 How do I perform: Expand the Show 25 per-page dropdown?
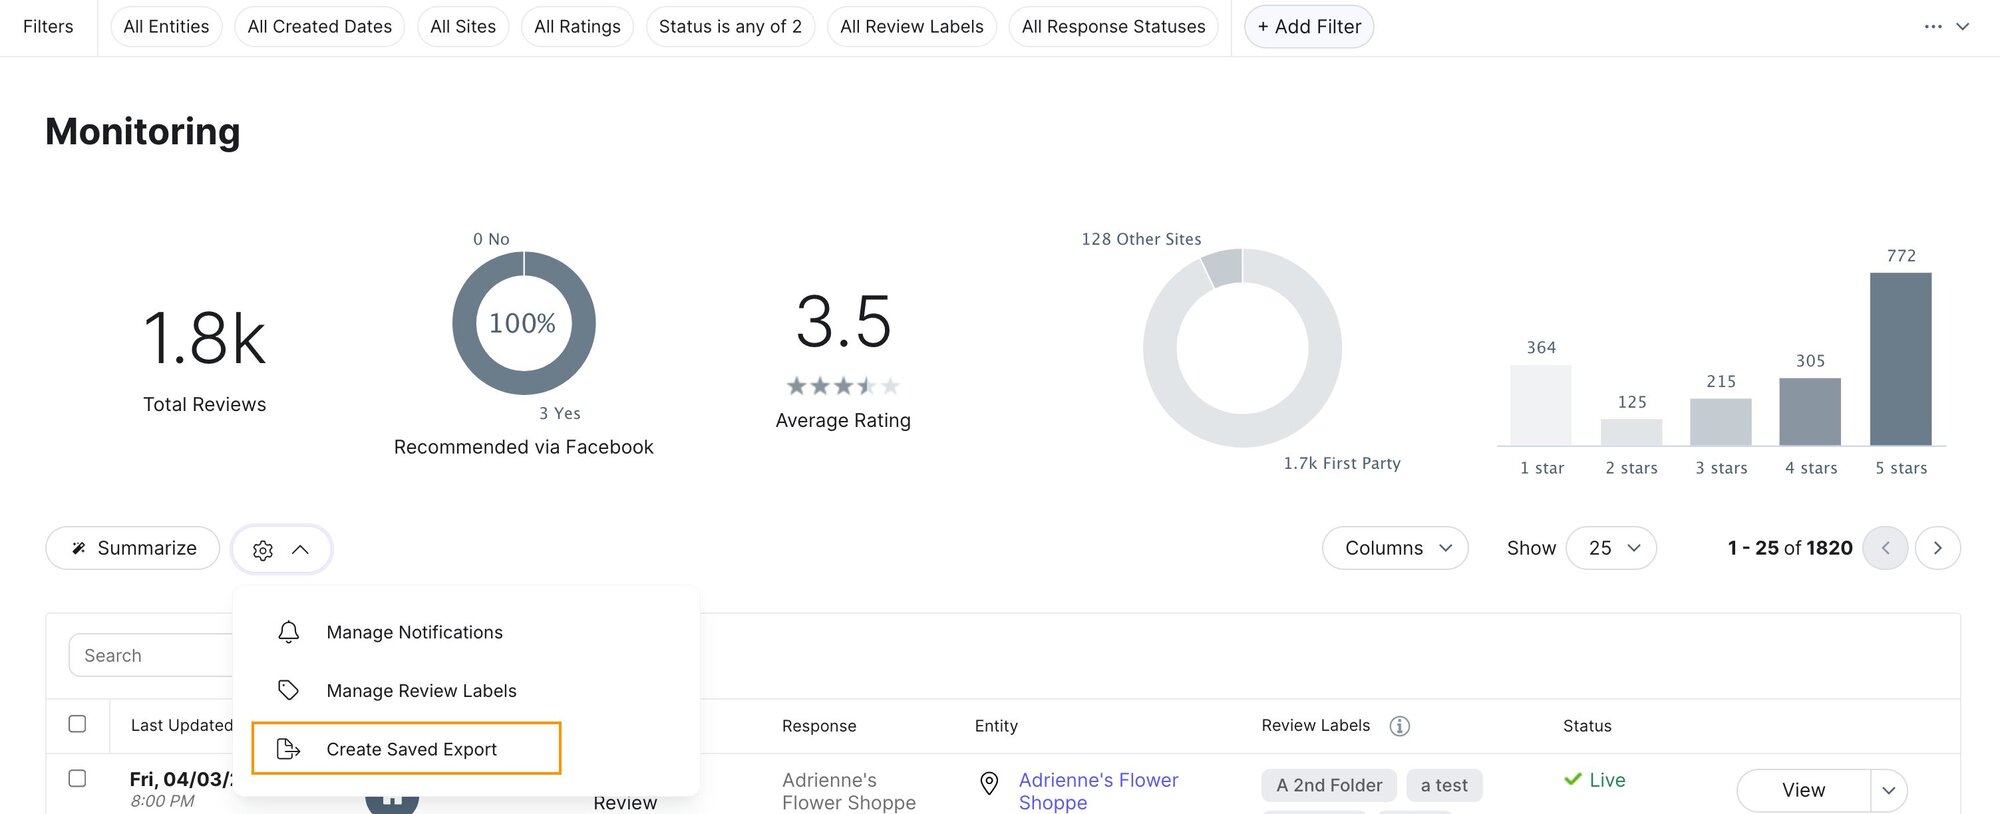pyautogui.click(x=1611, y=548)
